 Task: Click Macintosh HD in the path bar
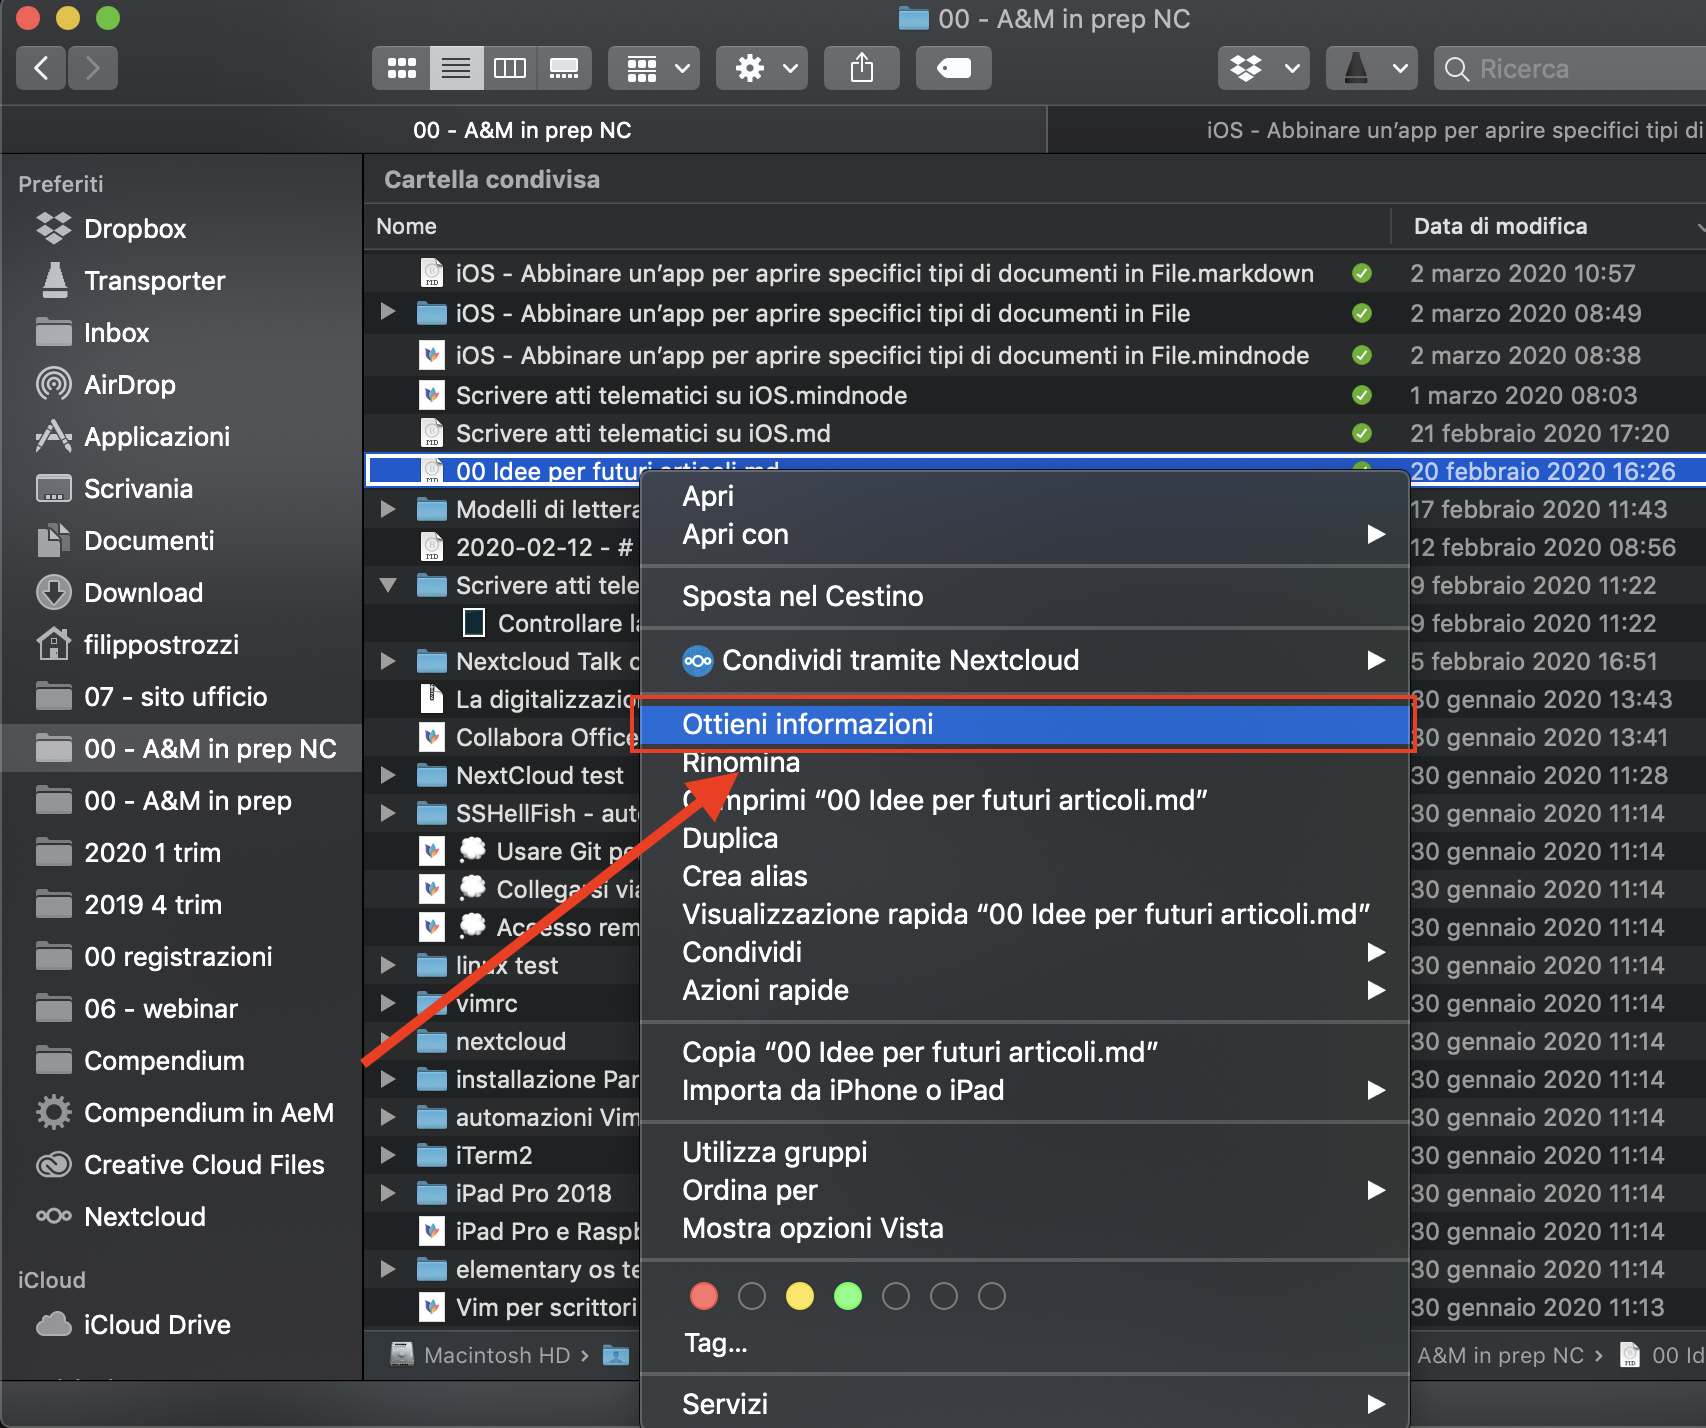481,1355
